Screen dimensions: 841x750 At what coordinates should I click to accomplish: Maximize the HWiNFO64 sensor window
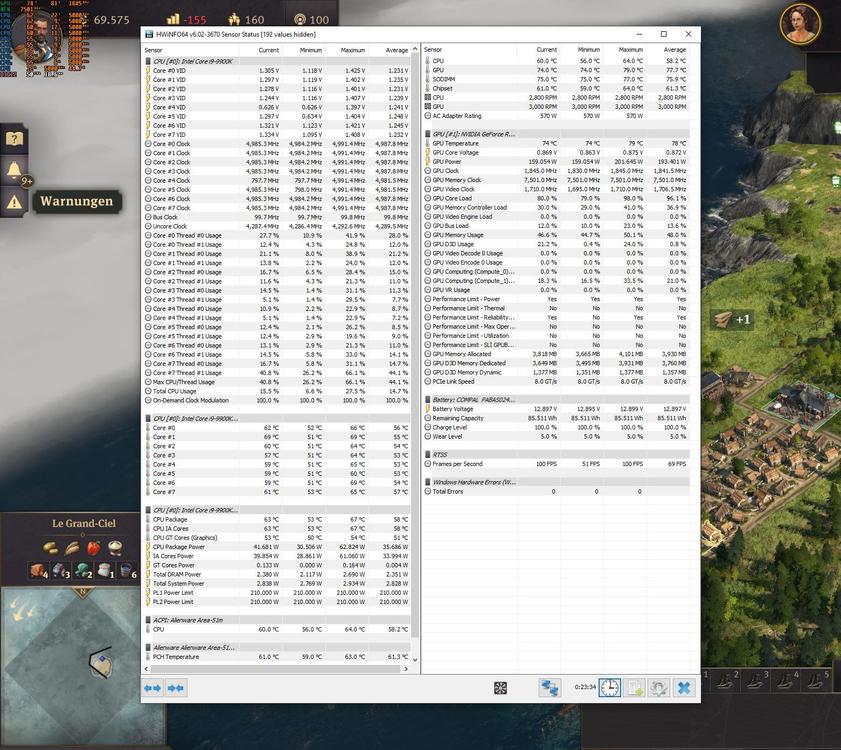click(663, 34)
